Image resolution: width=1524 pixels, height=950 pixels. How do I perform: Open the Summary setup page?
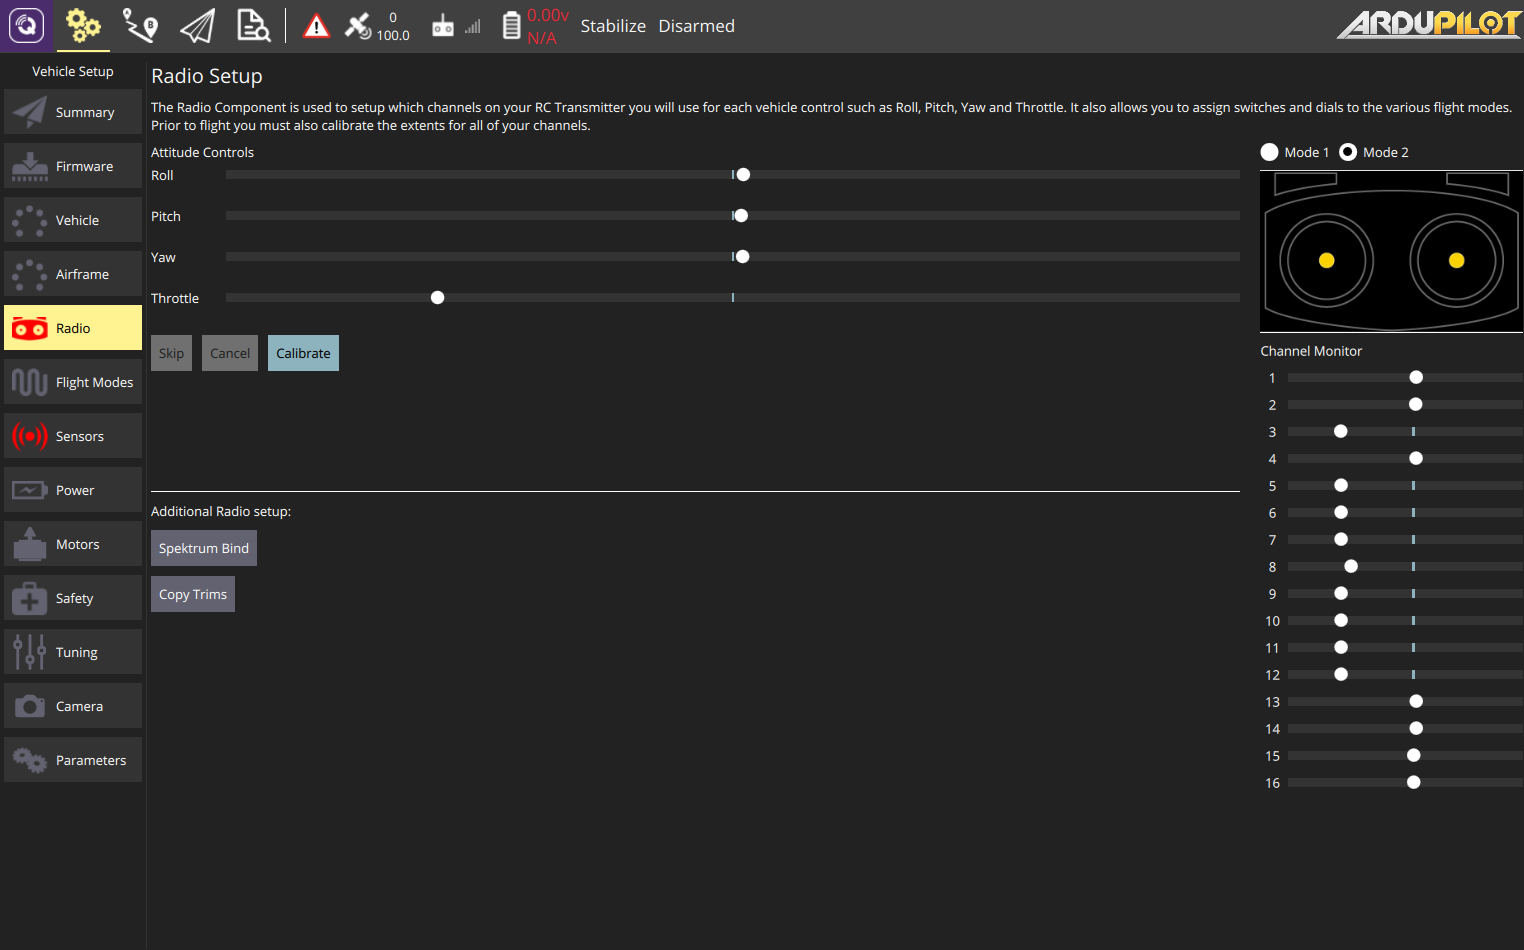(73, 112)
